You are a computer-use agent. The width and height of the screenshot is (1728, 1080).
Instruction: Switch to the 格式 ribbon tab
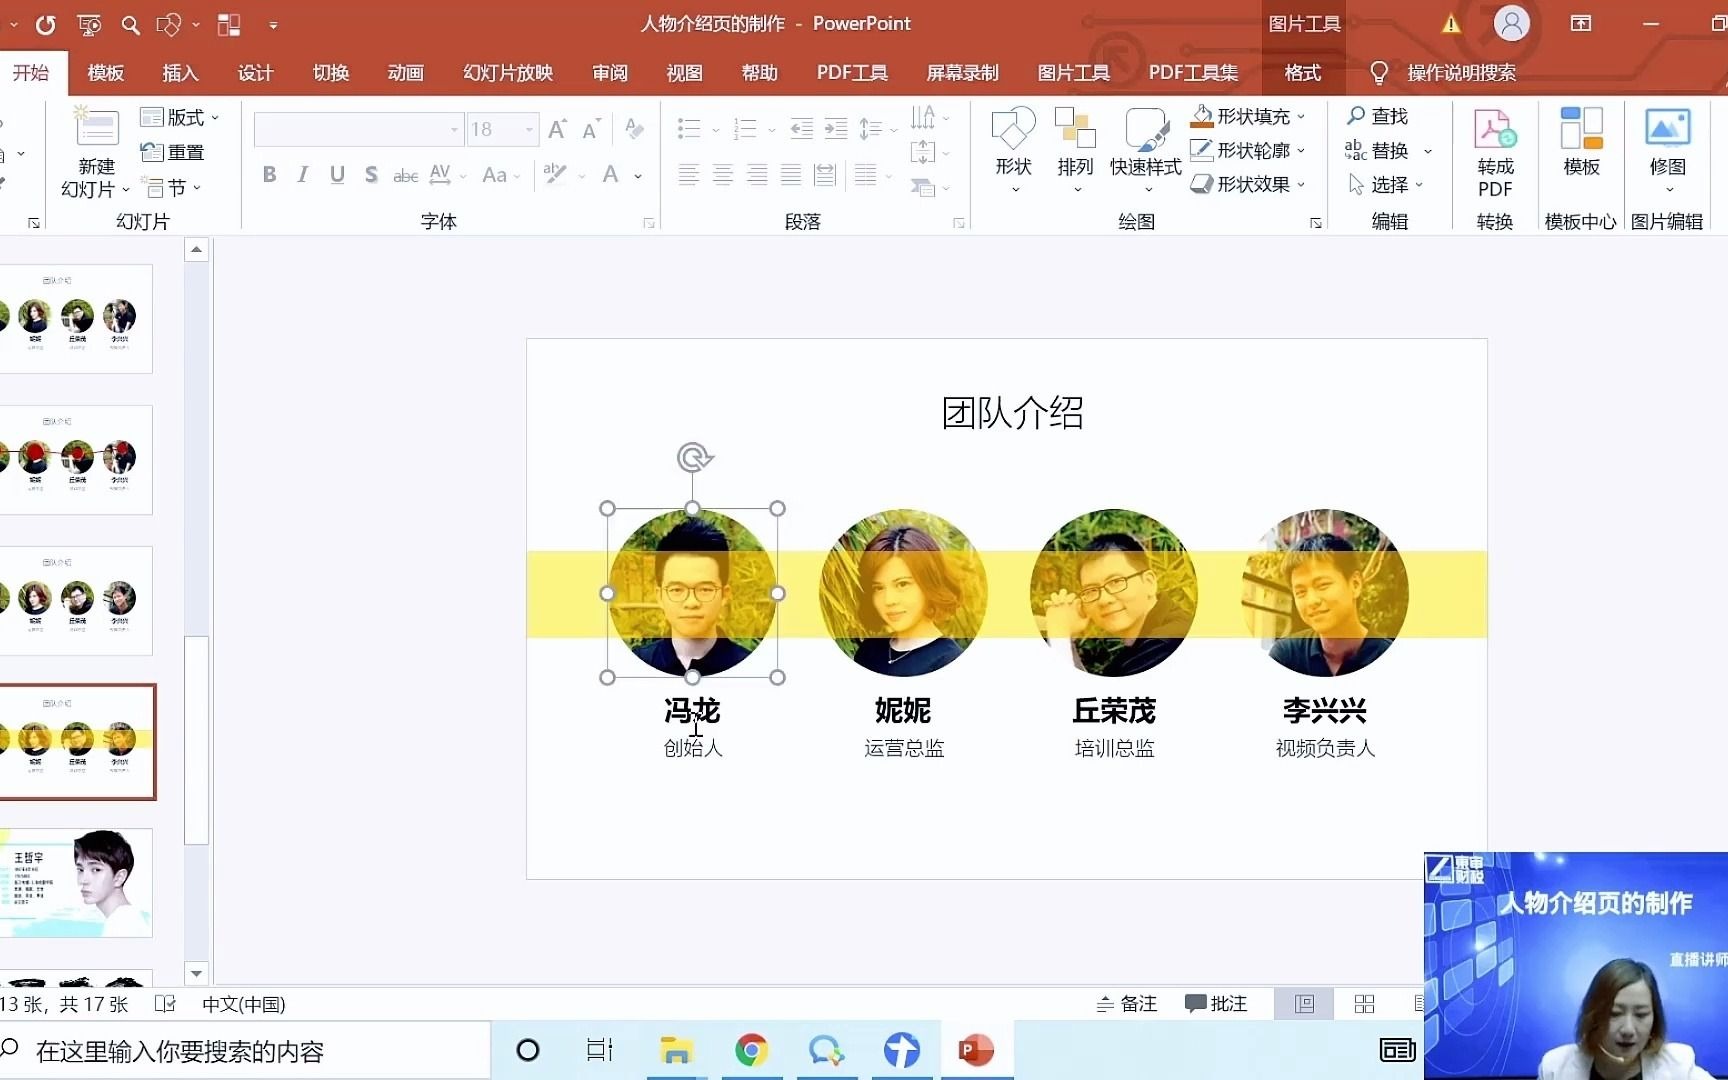1301,72
